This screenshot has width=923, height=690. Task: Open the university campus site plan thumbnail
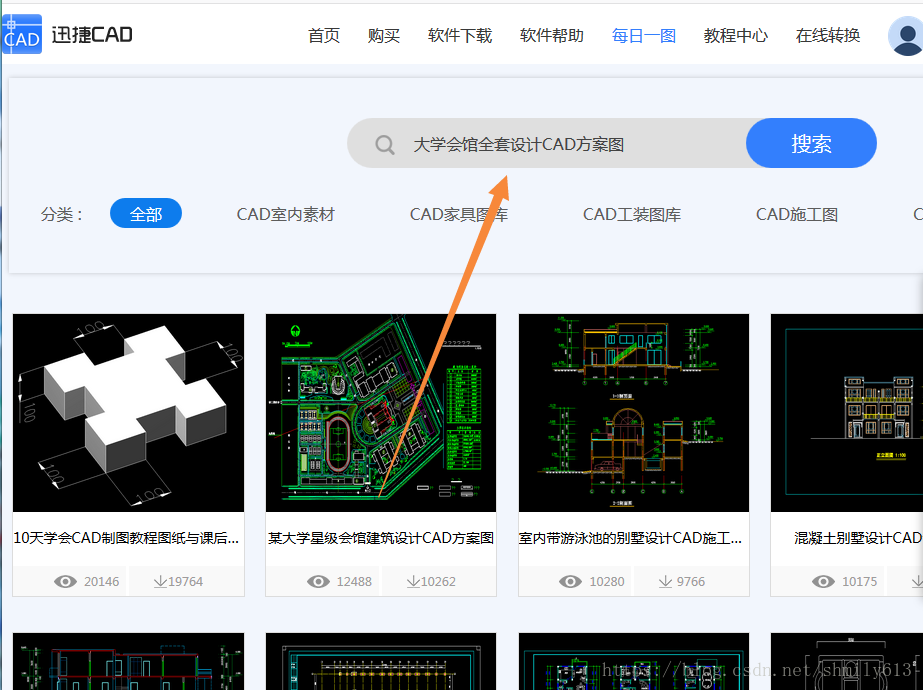[381, 413]
